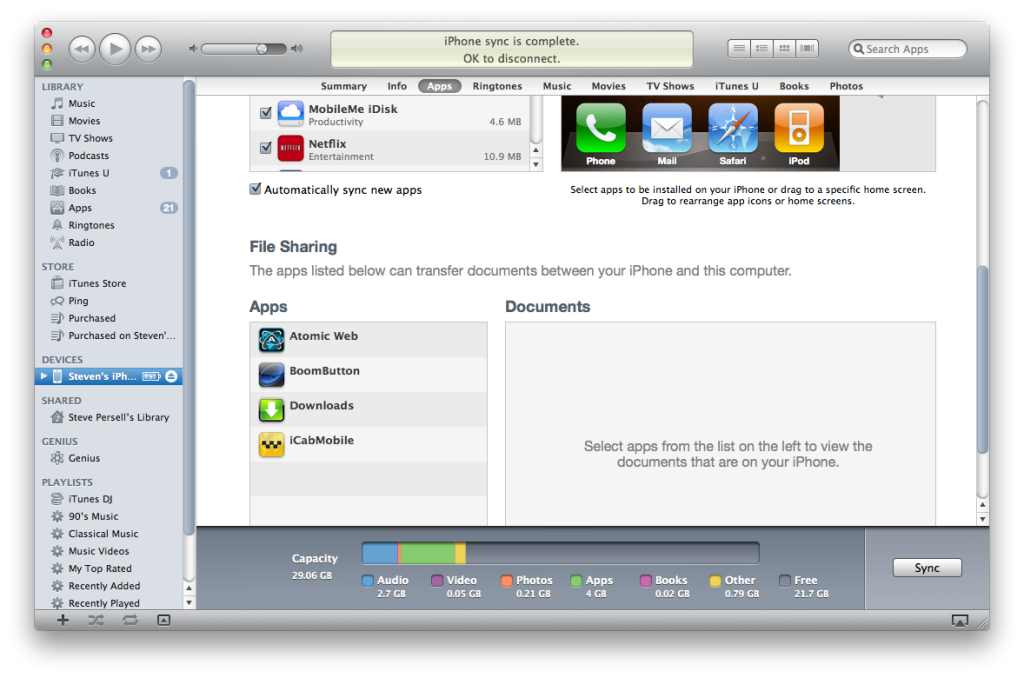Viewport: 1024px width, 678px height.
Task: Click the Netflix app icon
Action: (x=291, y=148)
